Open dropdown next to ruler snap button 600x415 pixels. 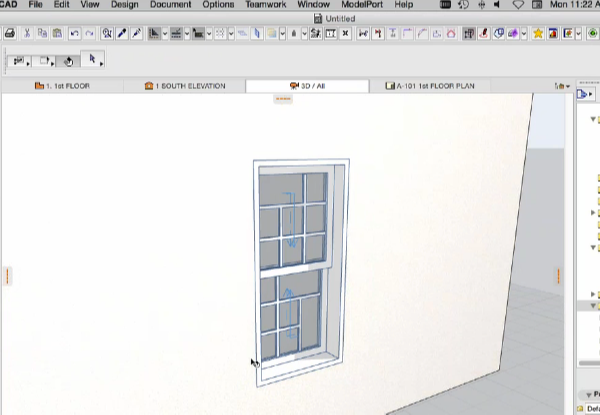(x=187, y=34)
